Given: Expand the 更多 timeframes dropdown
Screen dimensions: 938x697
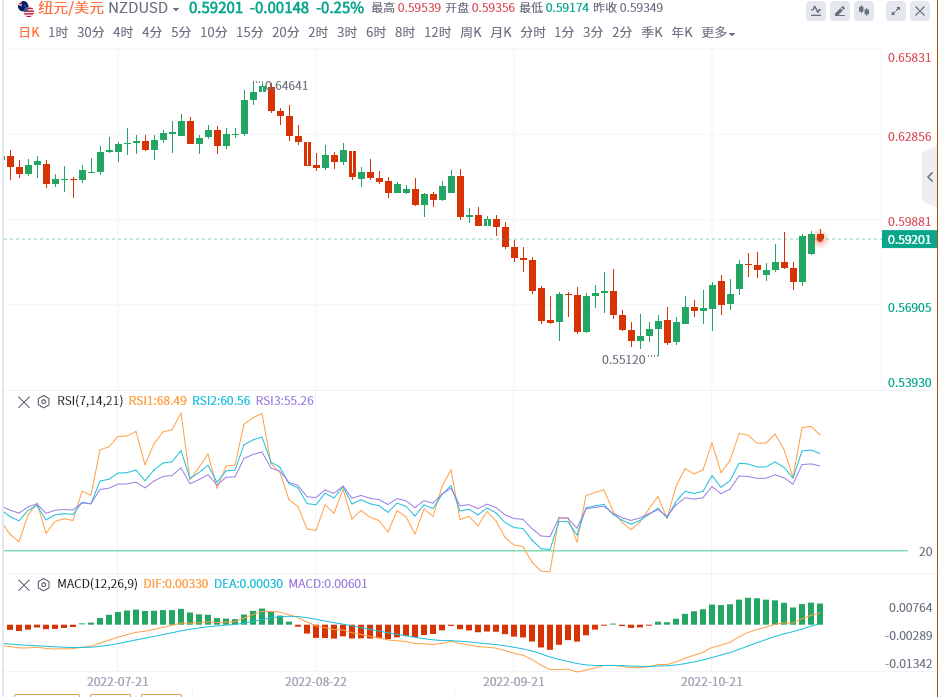Looking at the screenshot, I should [x=718, y=33].
